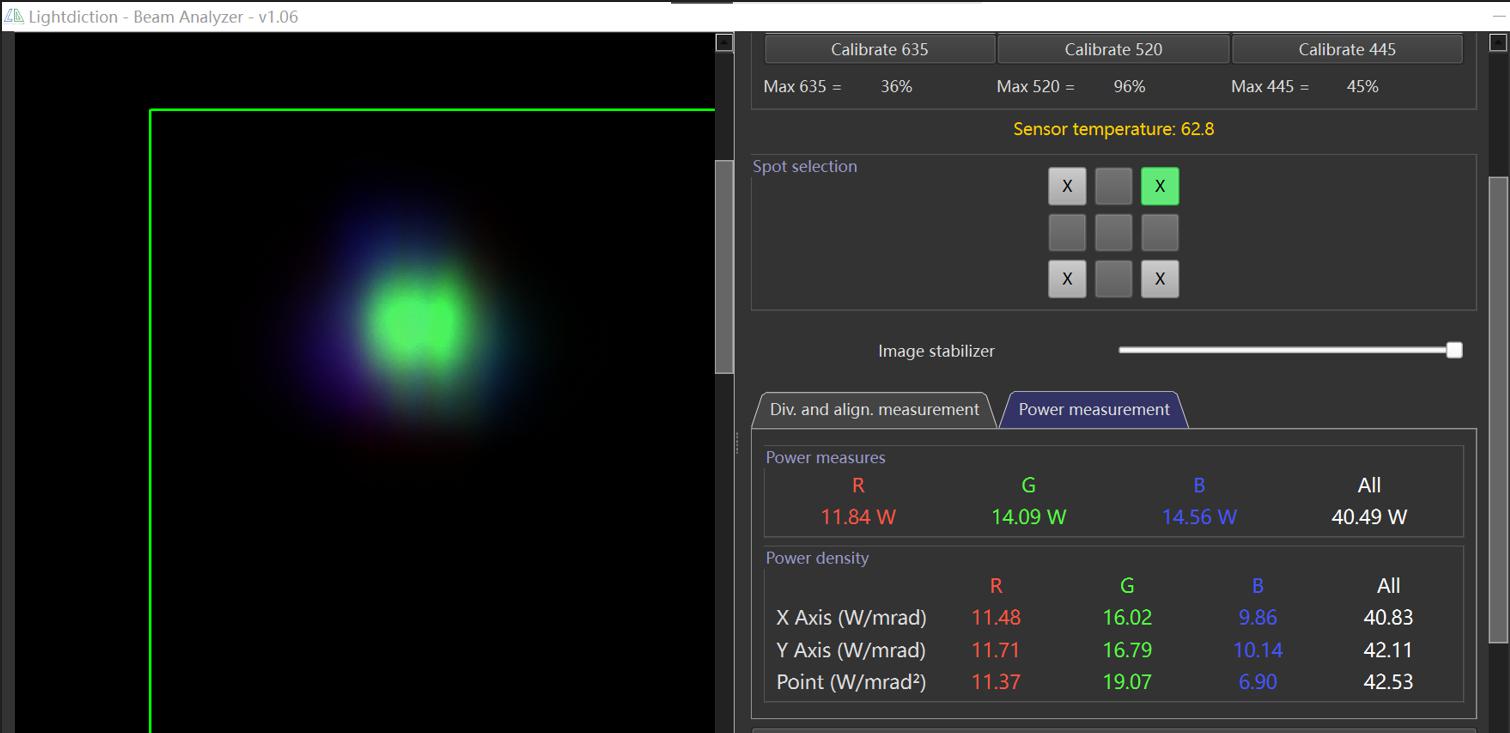Click the Point blue value 6.90
Image resolution: width=1510 pixels, height=733 pixels.
(1257, 682)
